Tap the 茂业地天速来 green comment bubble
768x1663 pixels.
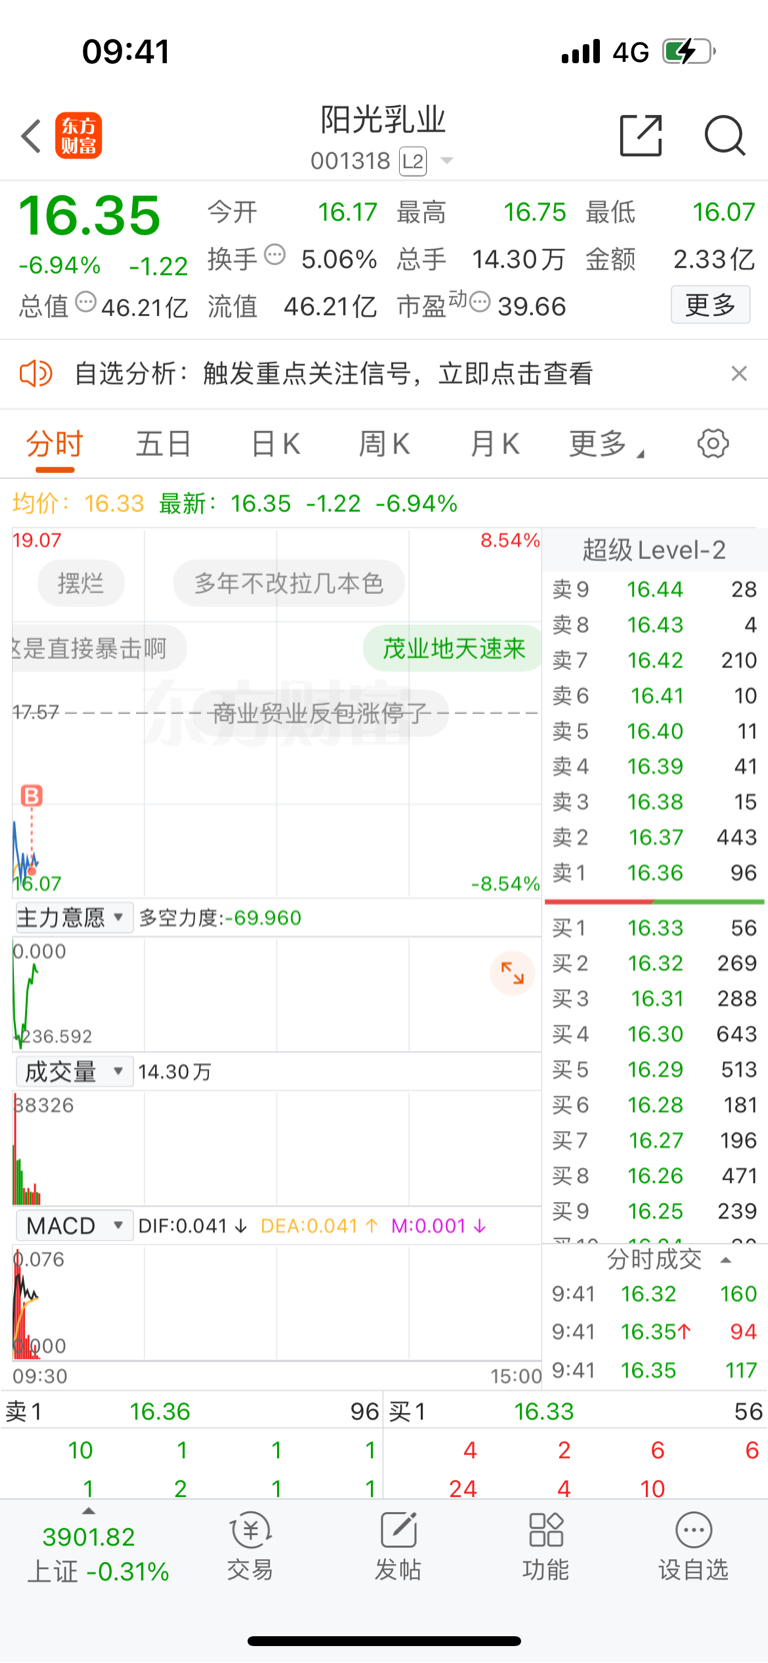point(453,648)
